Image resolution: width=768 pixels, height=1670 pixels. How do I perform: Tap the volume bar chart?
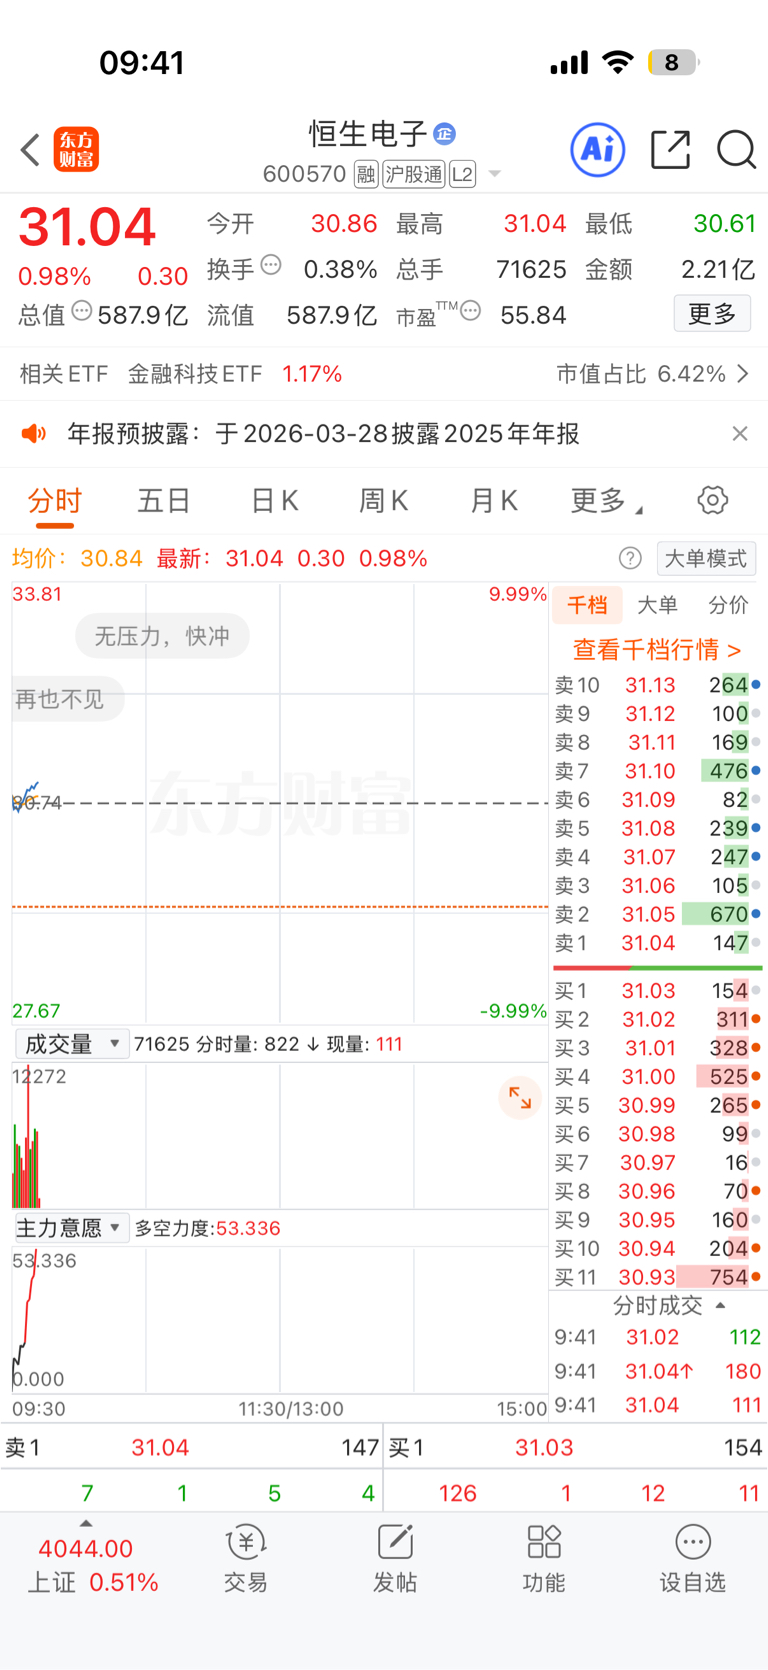point(280,1135)
